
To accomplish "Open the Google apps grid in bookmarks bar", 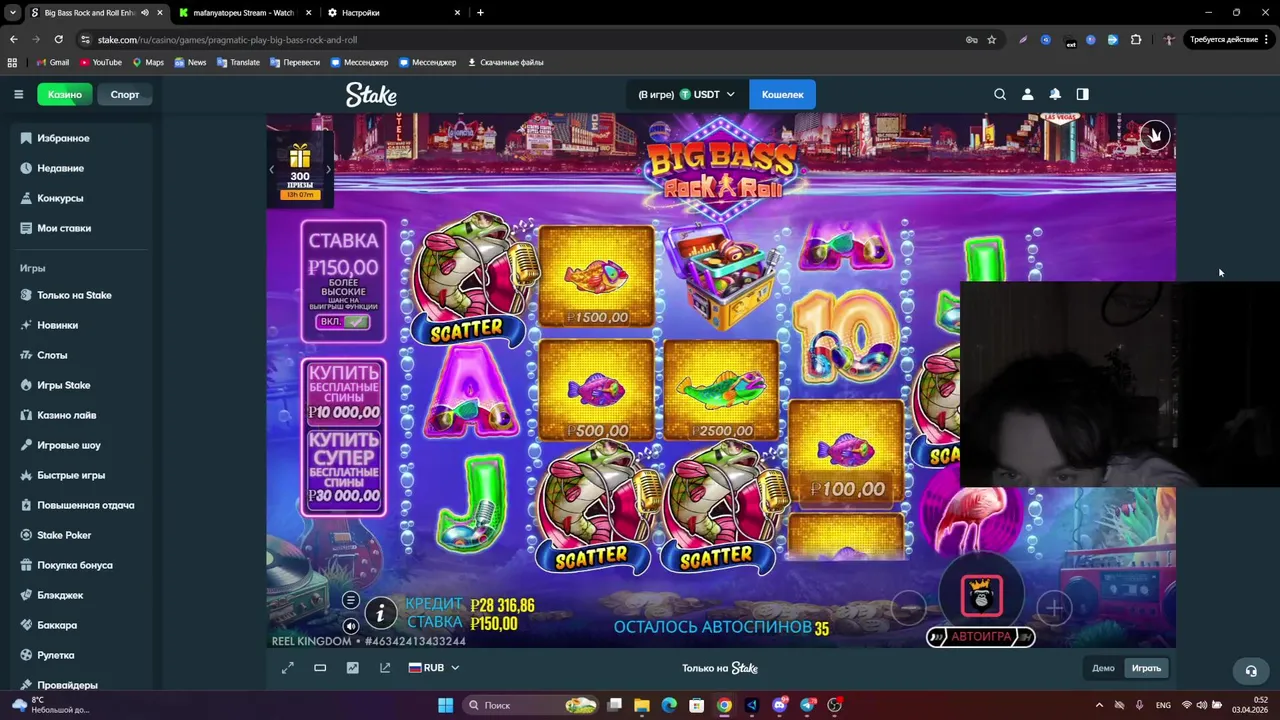I will point(12,62).
